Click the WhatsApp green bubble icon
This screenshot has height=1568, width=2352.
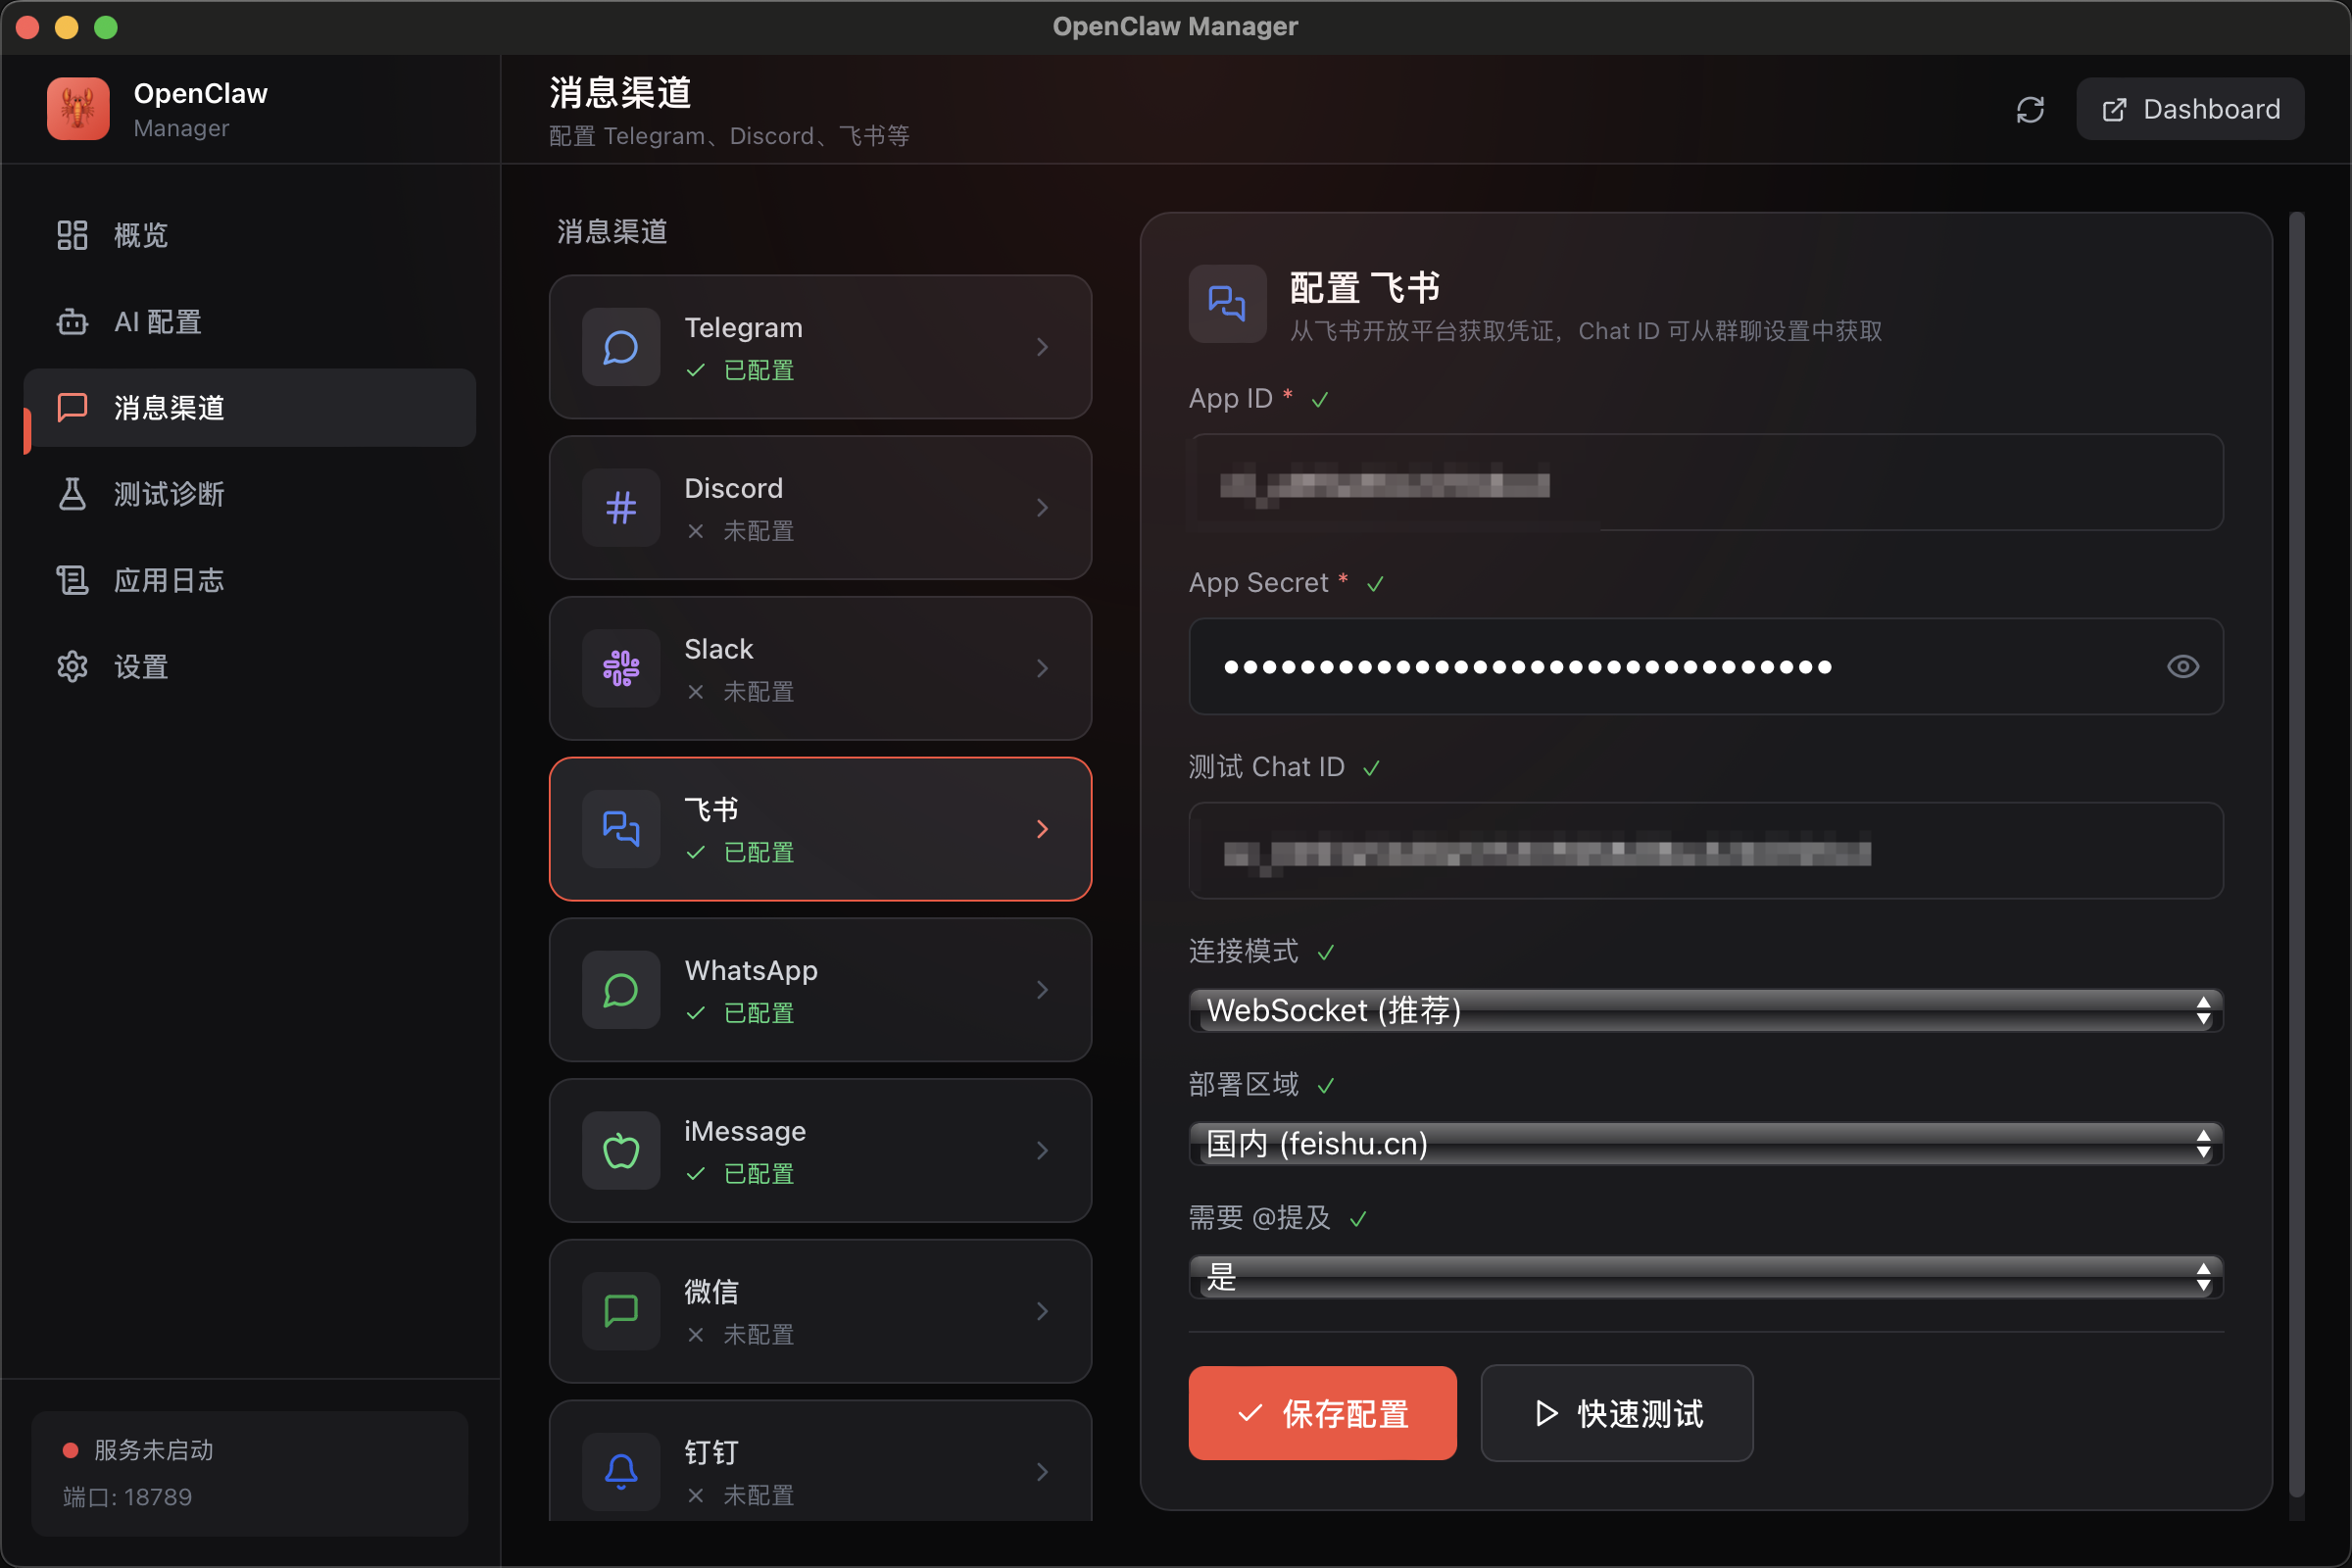tap(621, 990)
